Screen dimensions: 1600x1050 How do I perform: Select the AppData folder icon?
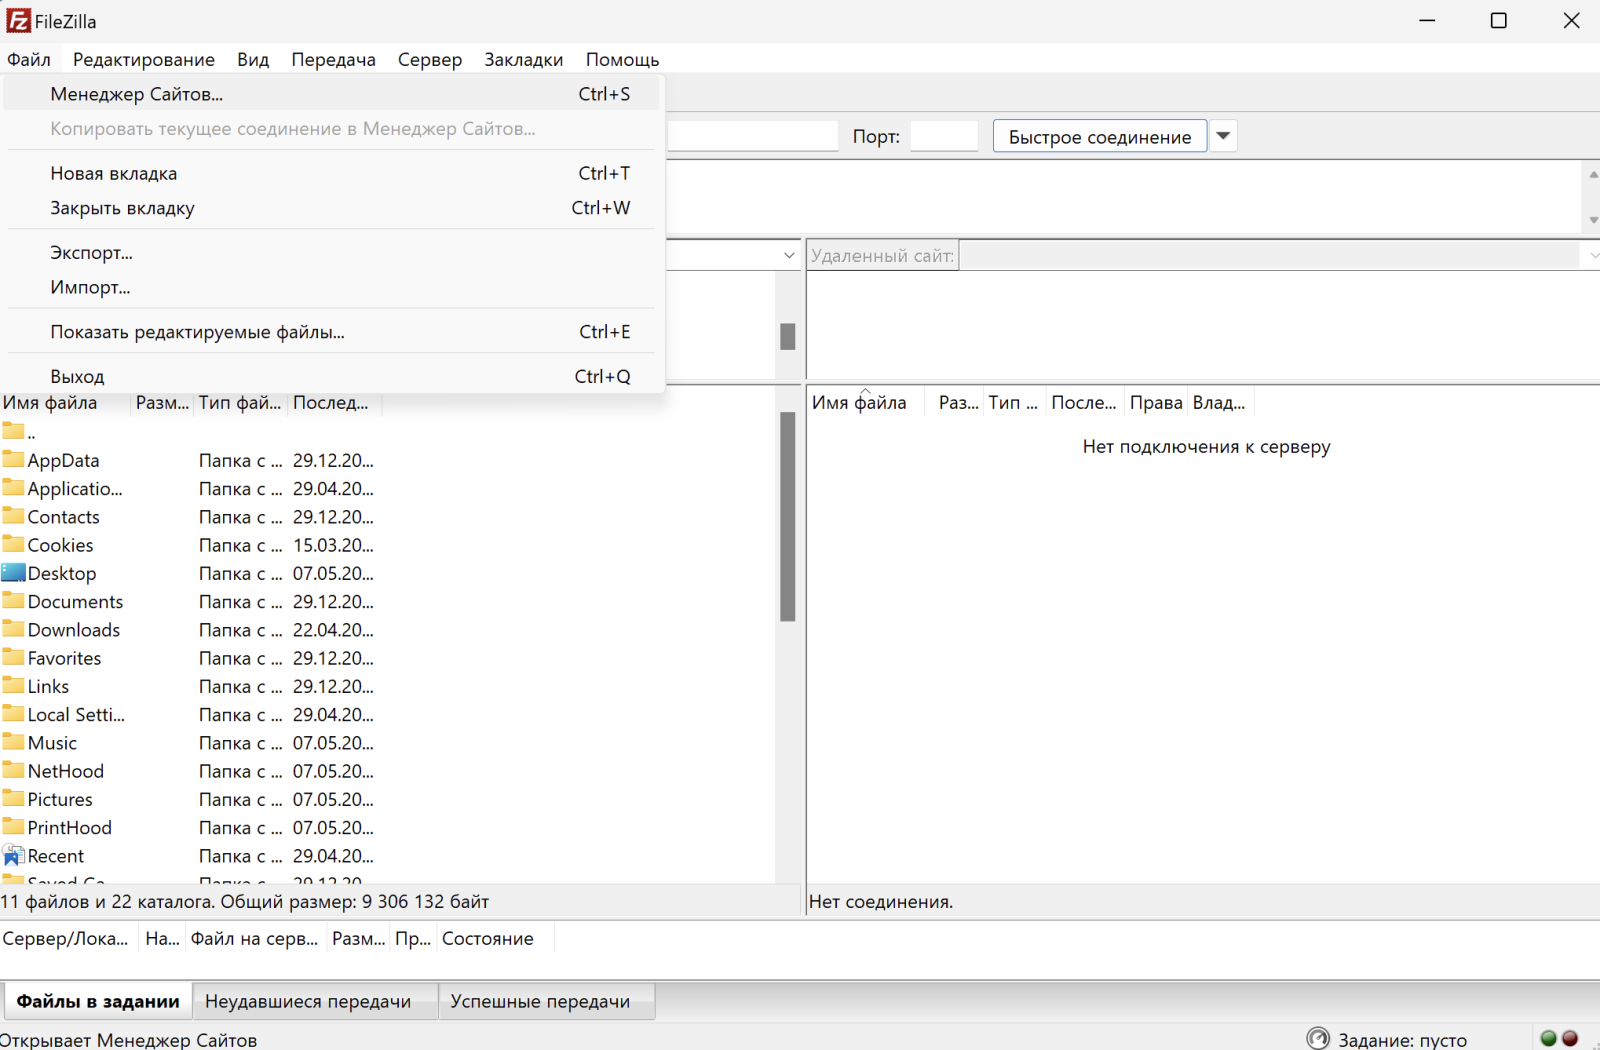13,460
